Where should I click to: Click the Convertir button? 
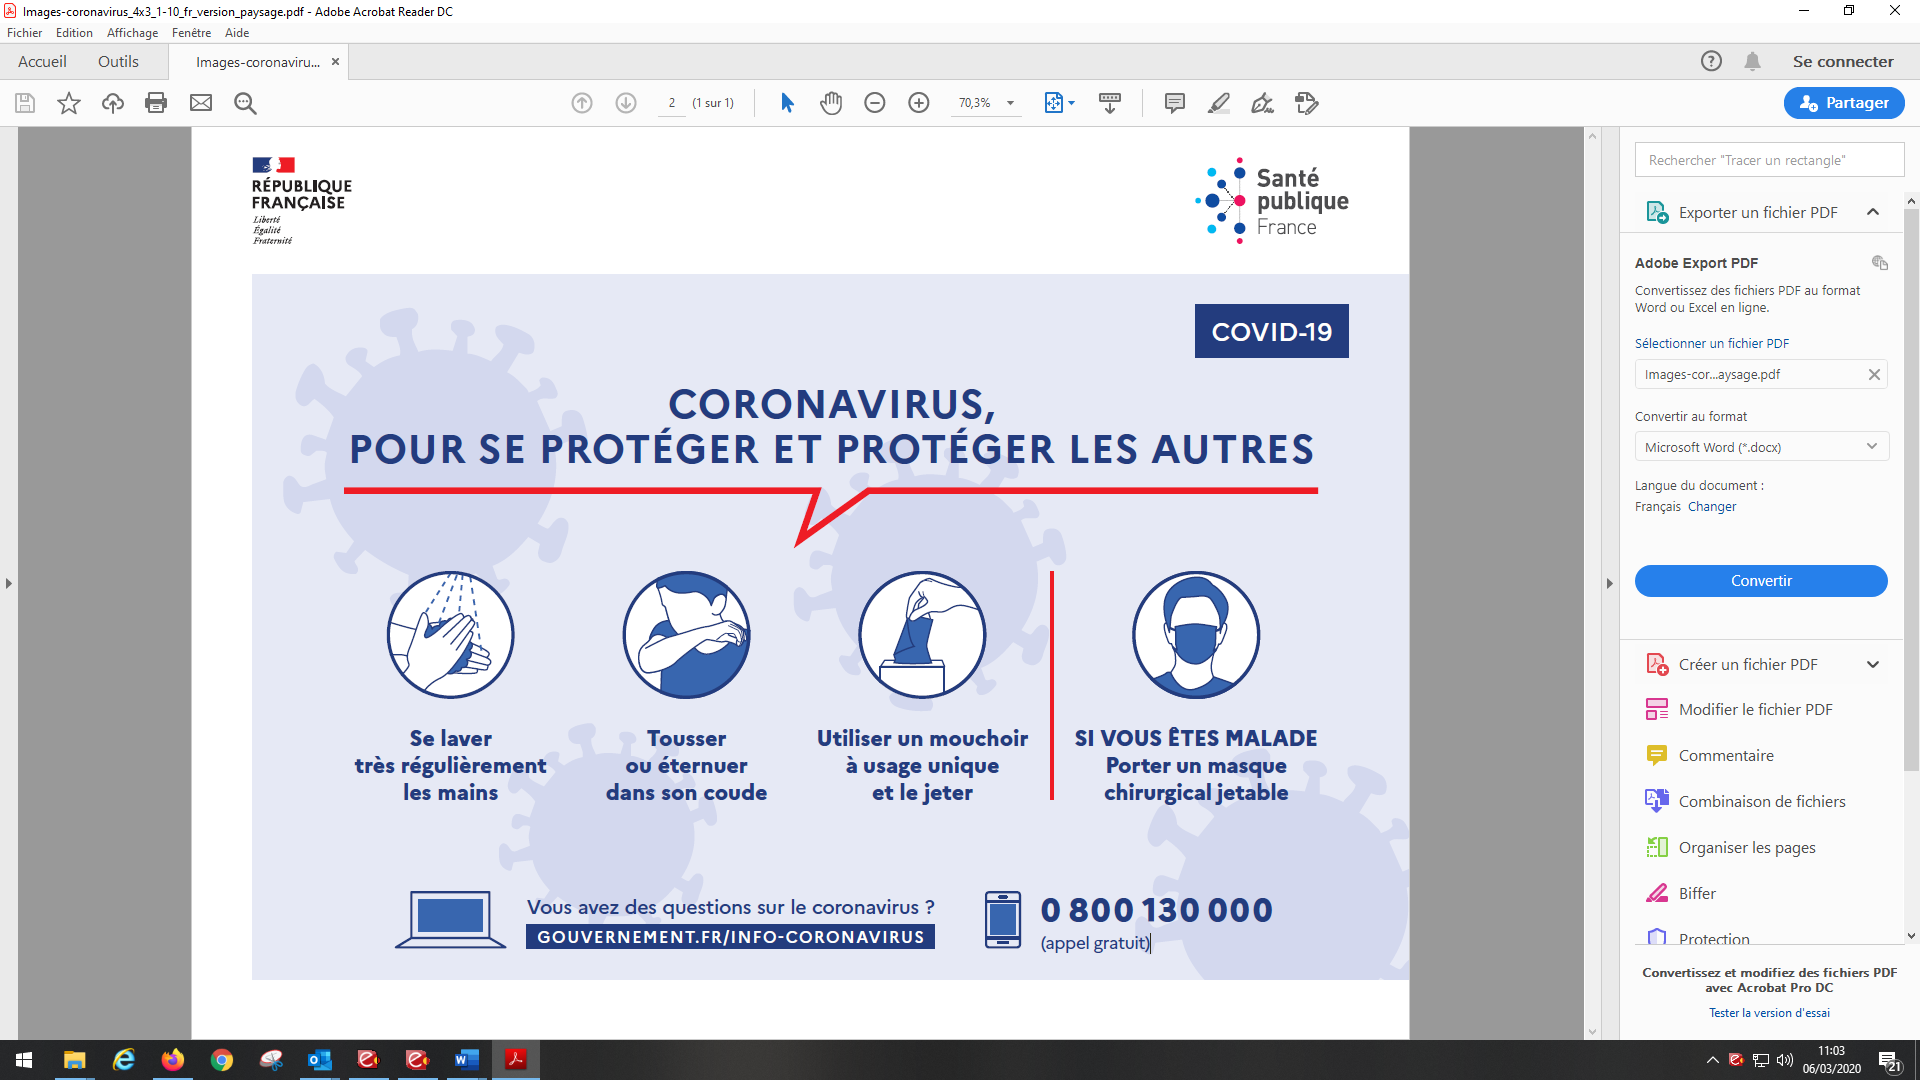1761,581
